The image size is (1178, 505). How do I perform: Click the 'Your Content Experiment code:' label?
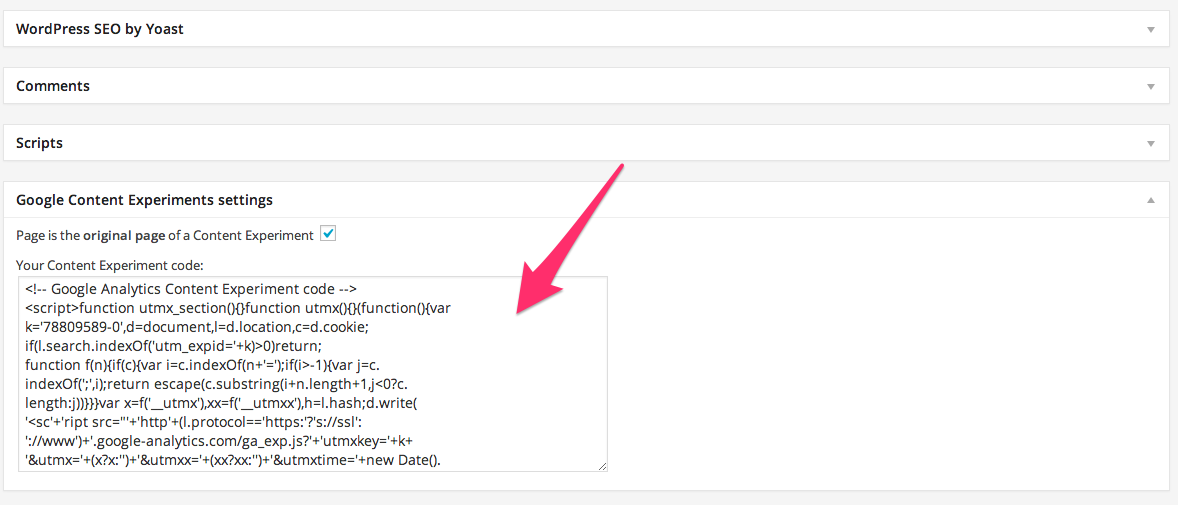[x=109, y=265]
